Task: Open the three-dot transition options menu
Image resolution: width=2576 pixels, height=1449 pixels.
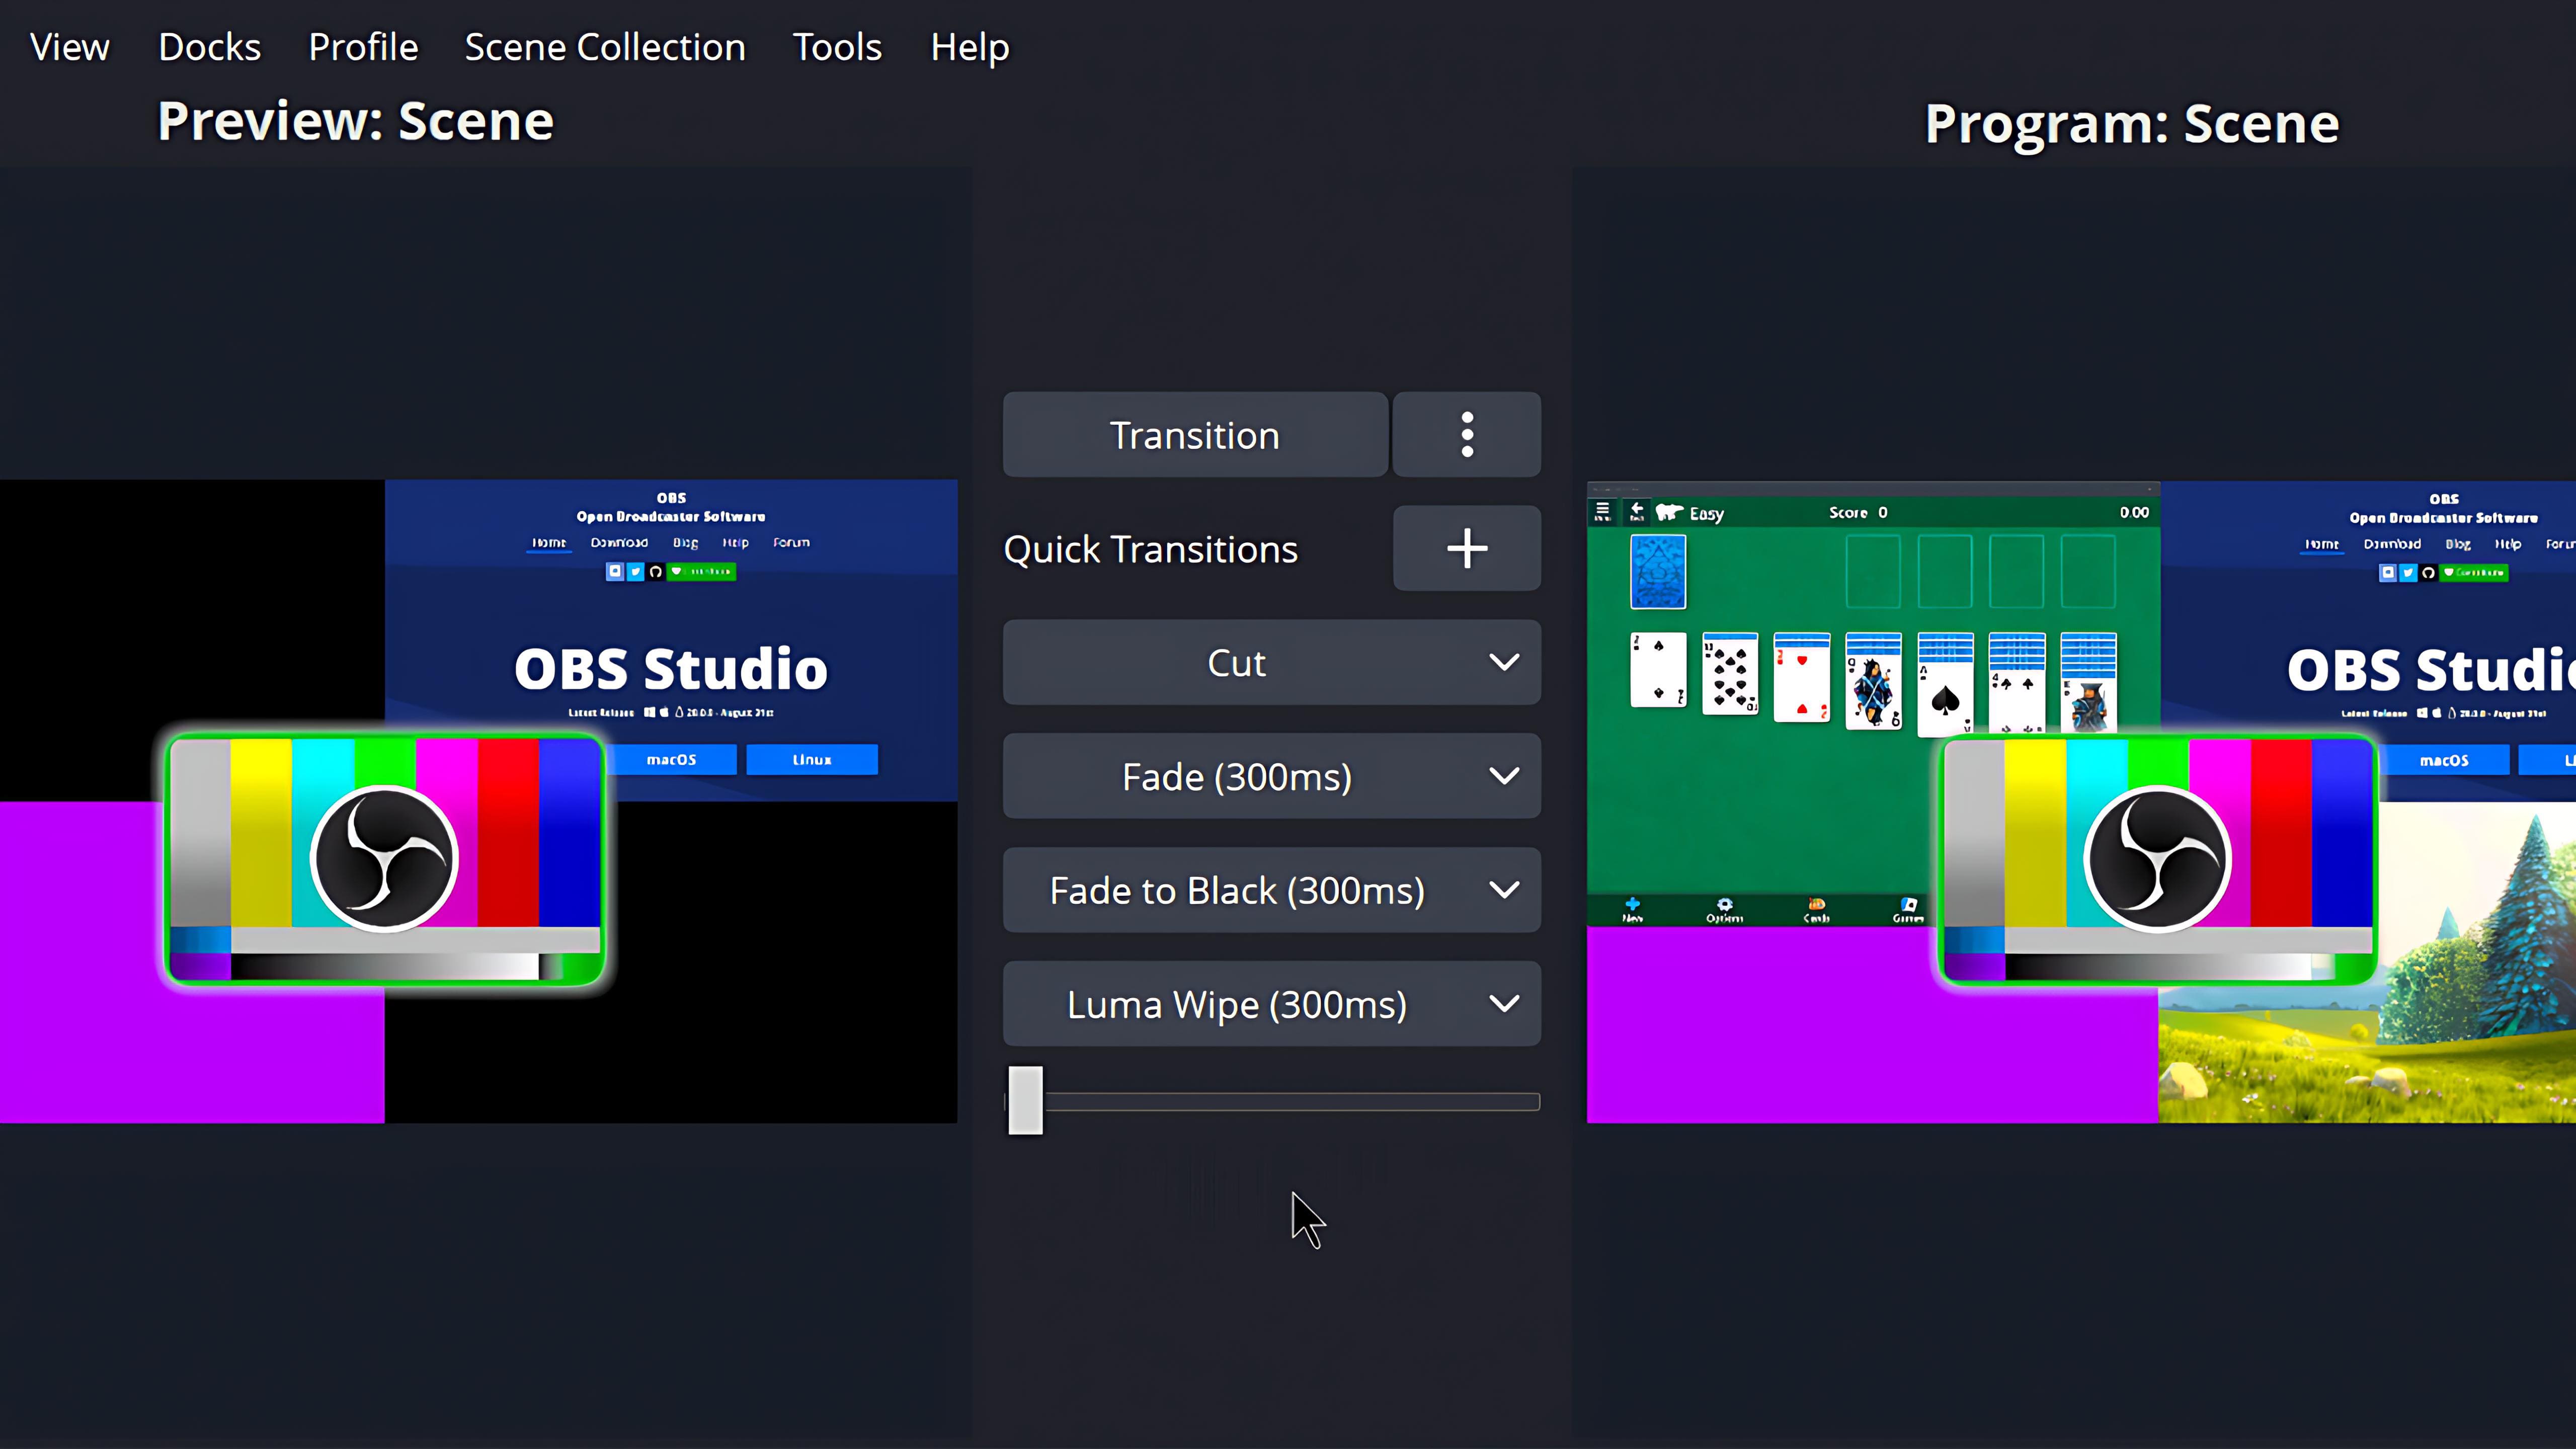Action: [x=1467, y=435]
